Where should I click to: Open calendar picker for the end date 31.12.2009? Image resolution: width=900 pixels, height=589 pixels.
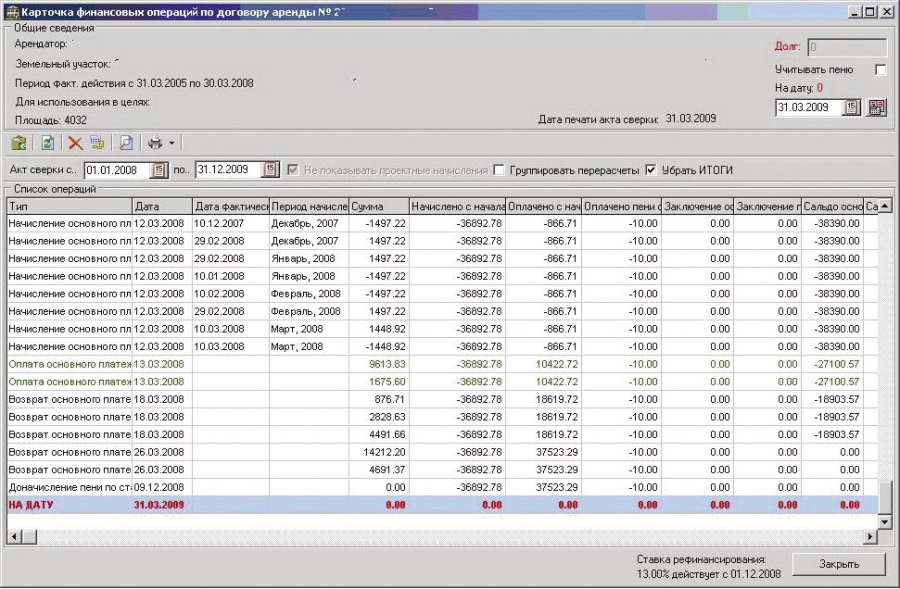pyautogui.click(x=270, y=169)
